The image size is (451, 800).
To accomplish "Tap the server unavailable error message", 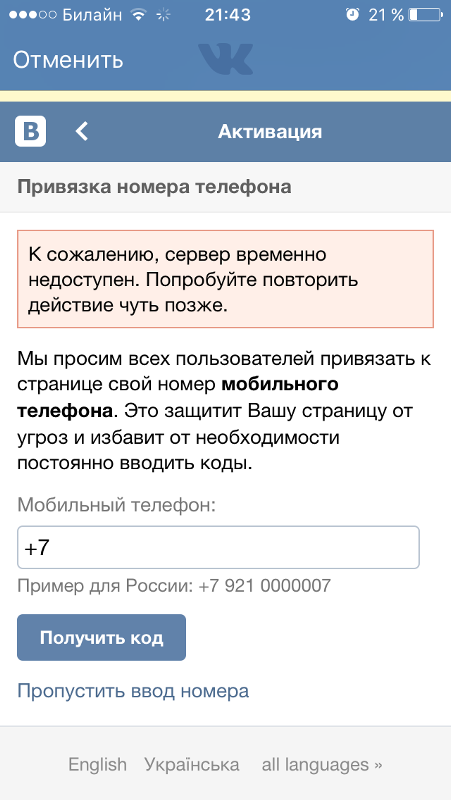I will click(226, 279).
